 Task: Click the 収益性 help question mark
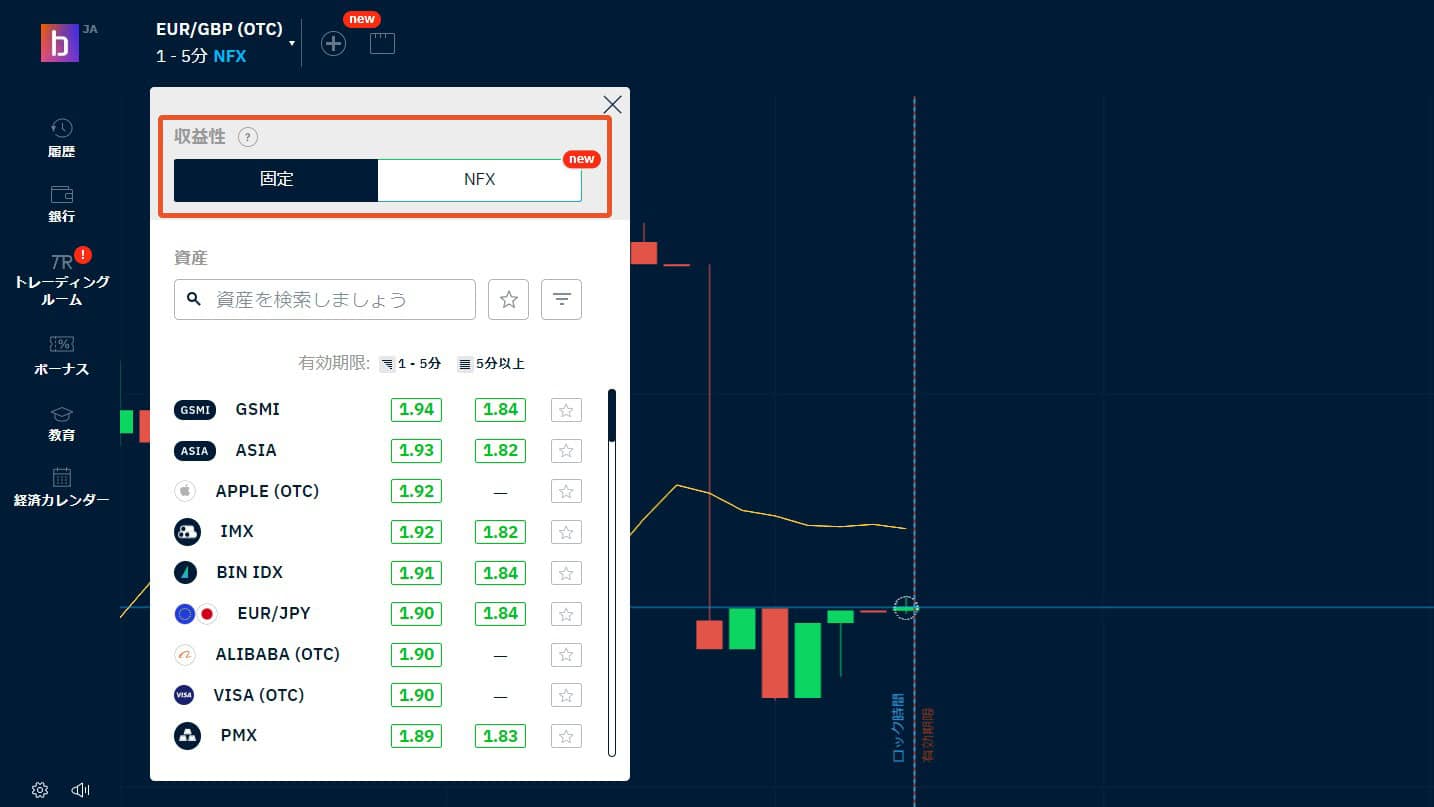248,138
